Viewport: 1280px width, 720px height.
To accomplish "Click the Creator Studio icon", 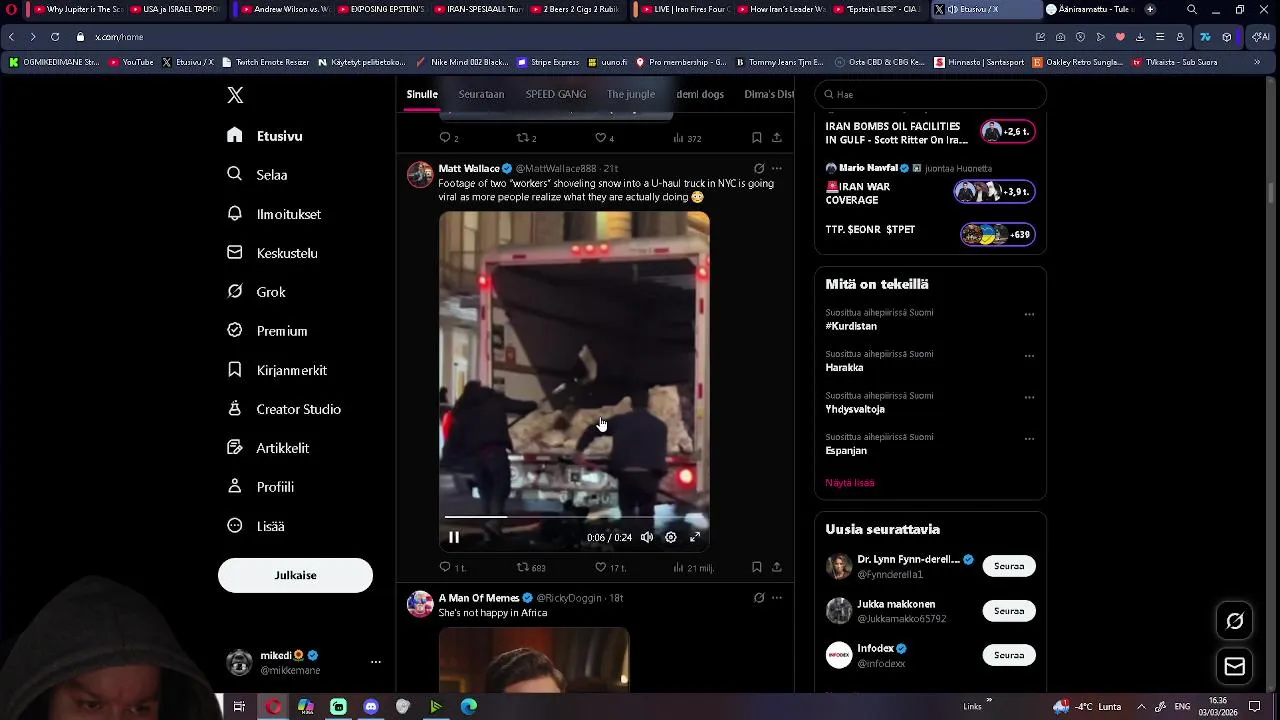I will pos(235,409).
